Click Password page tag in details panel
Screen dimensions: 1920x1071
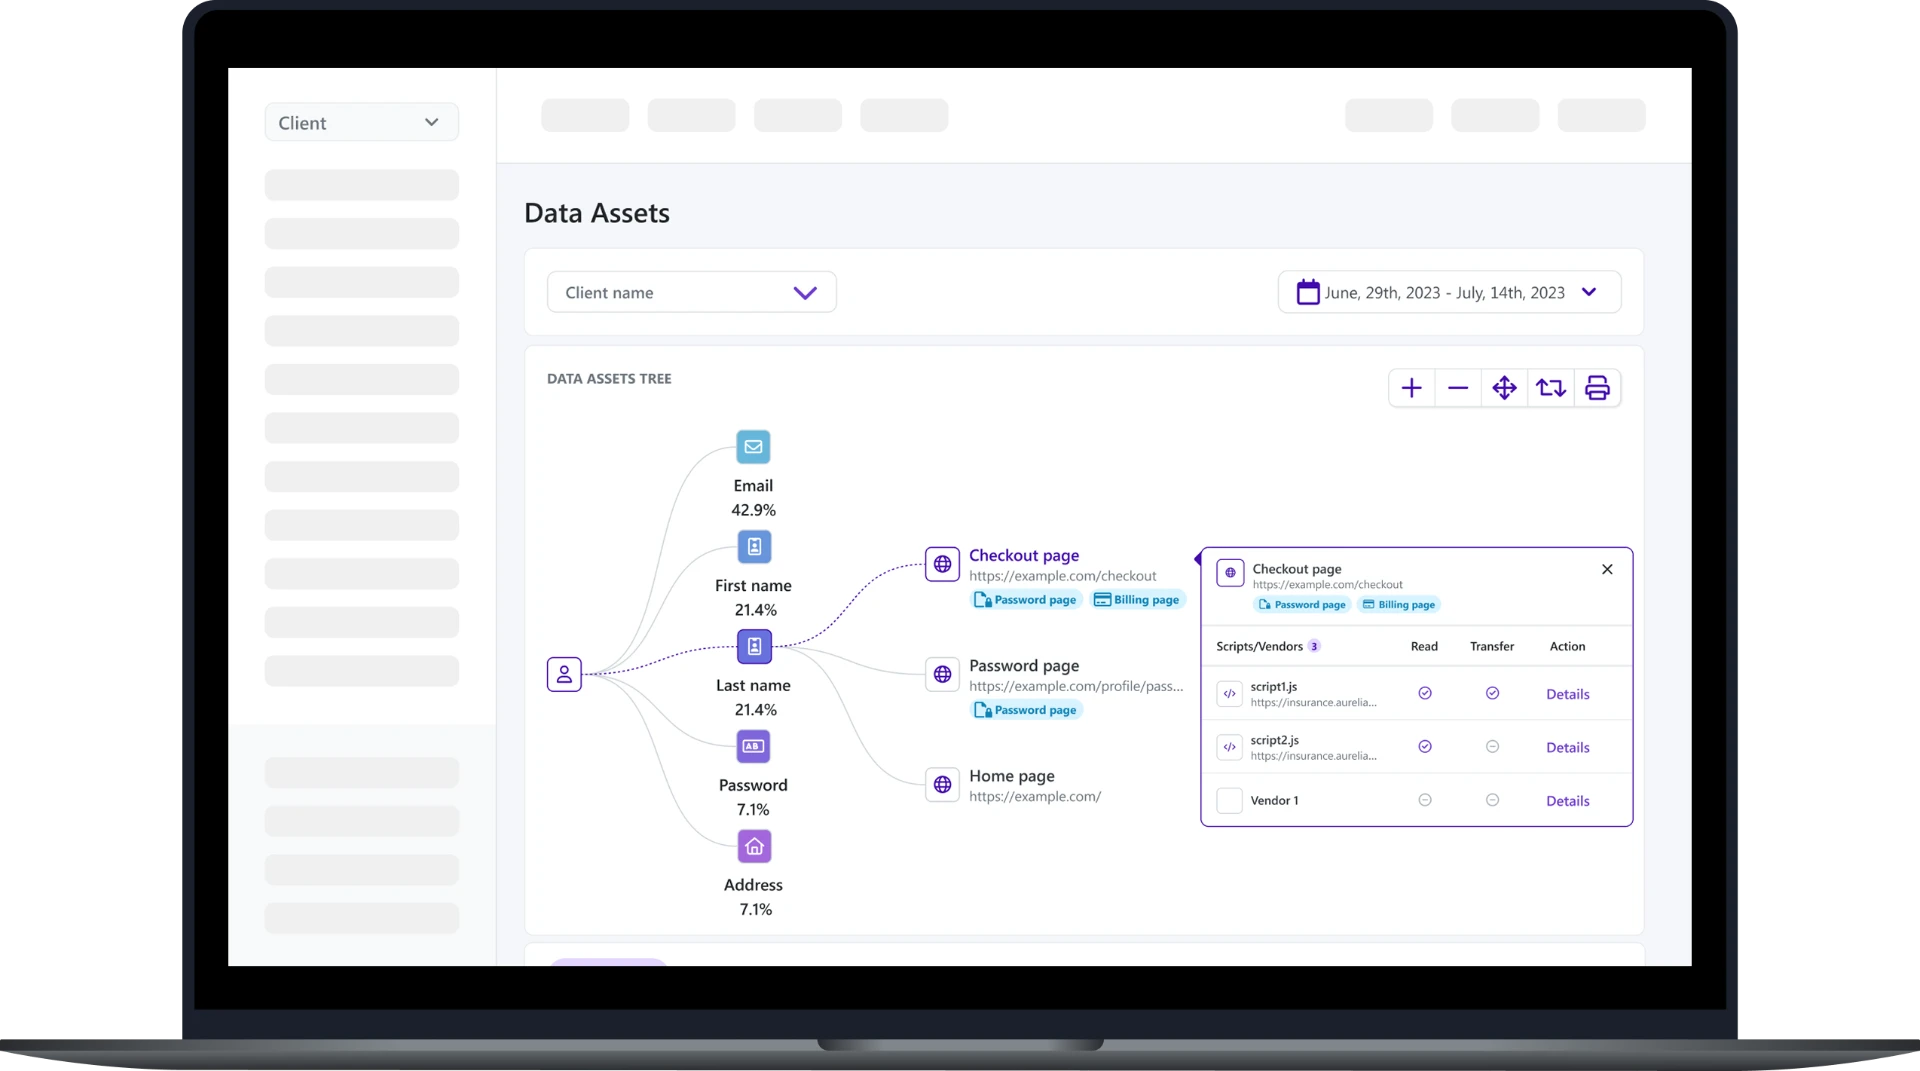tap(1302, 605)
